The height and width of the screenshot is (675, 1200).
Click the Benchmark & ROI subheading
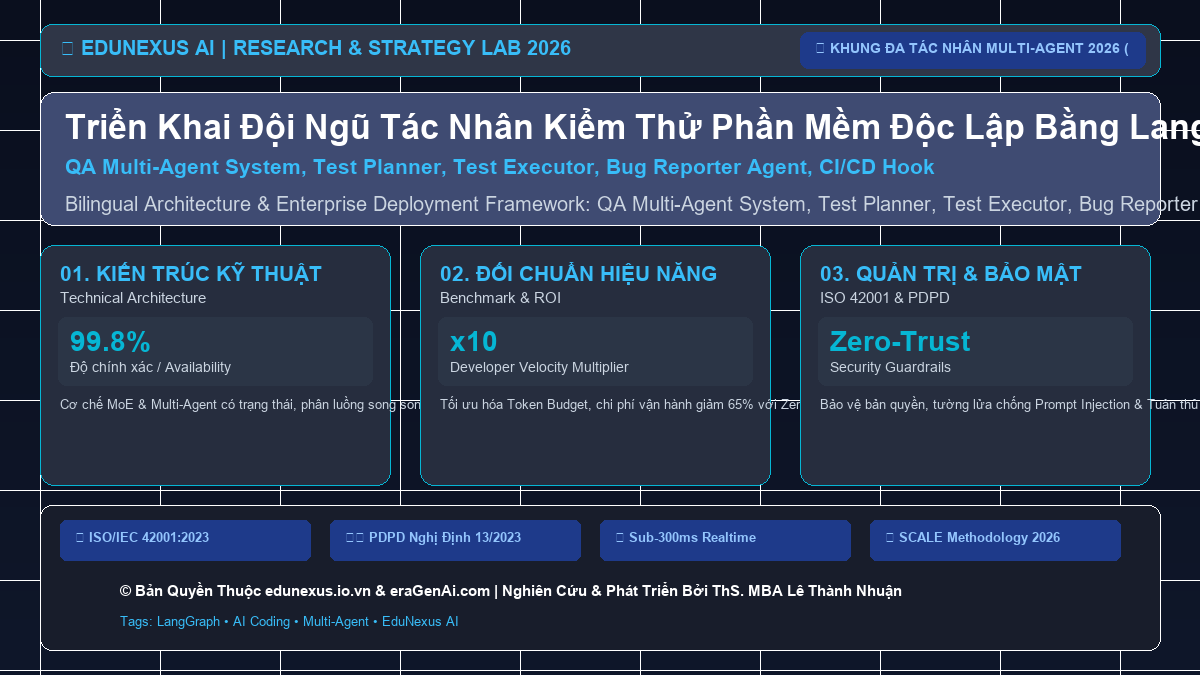[500, 298]
